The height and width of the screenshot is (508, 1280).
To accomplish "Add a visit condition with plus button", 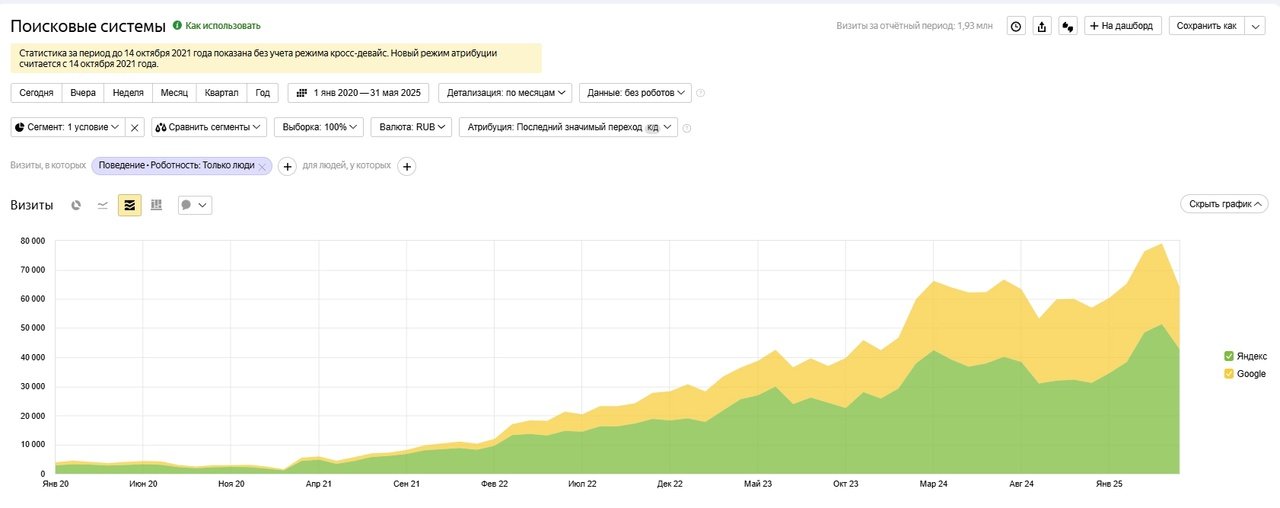I will coord(287,166).
